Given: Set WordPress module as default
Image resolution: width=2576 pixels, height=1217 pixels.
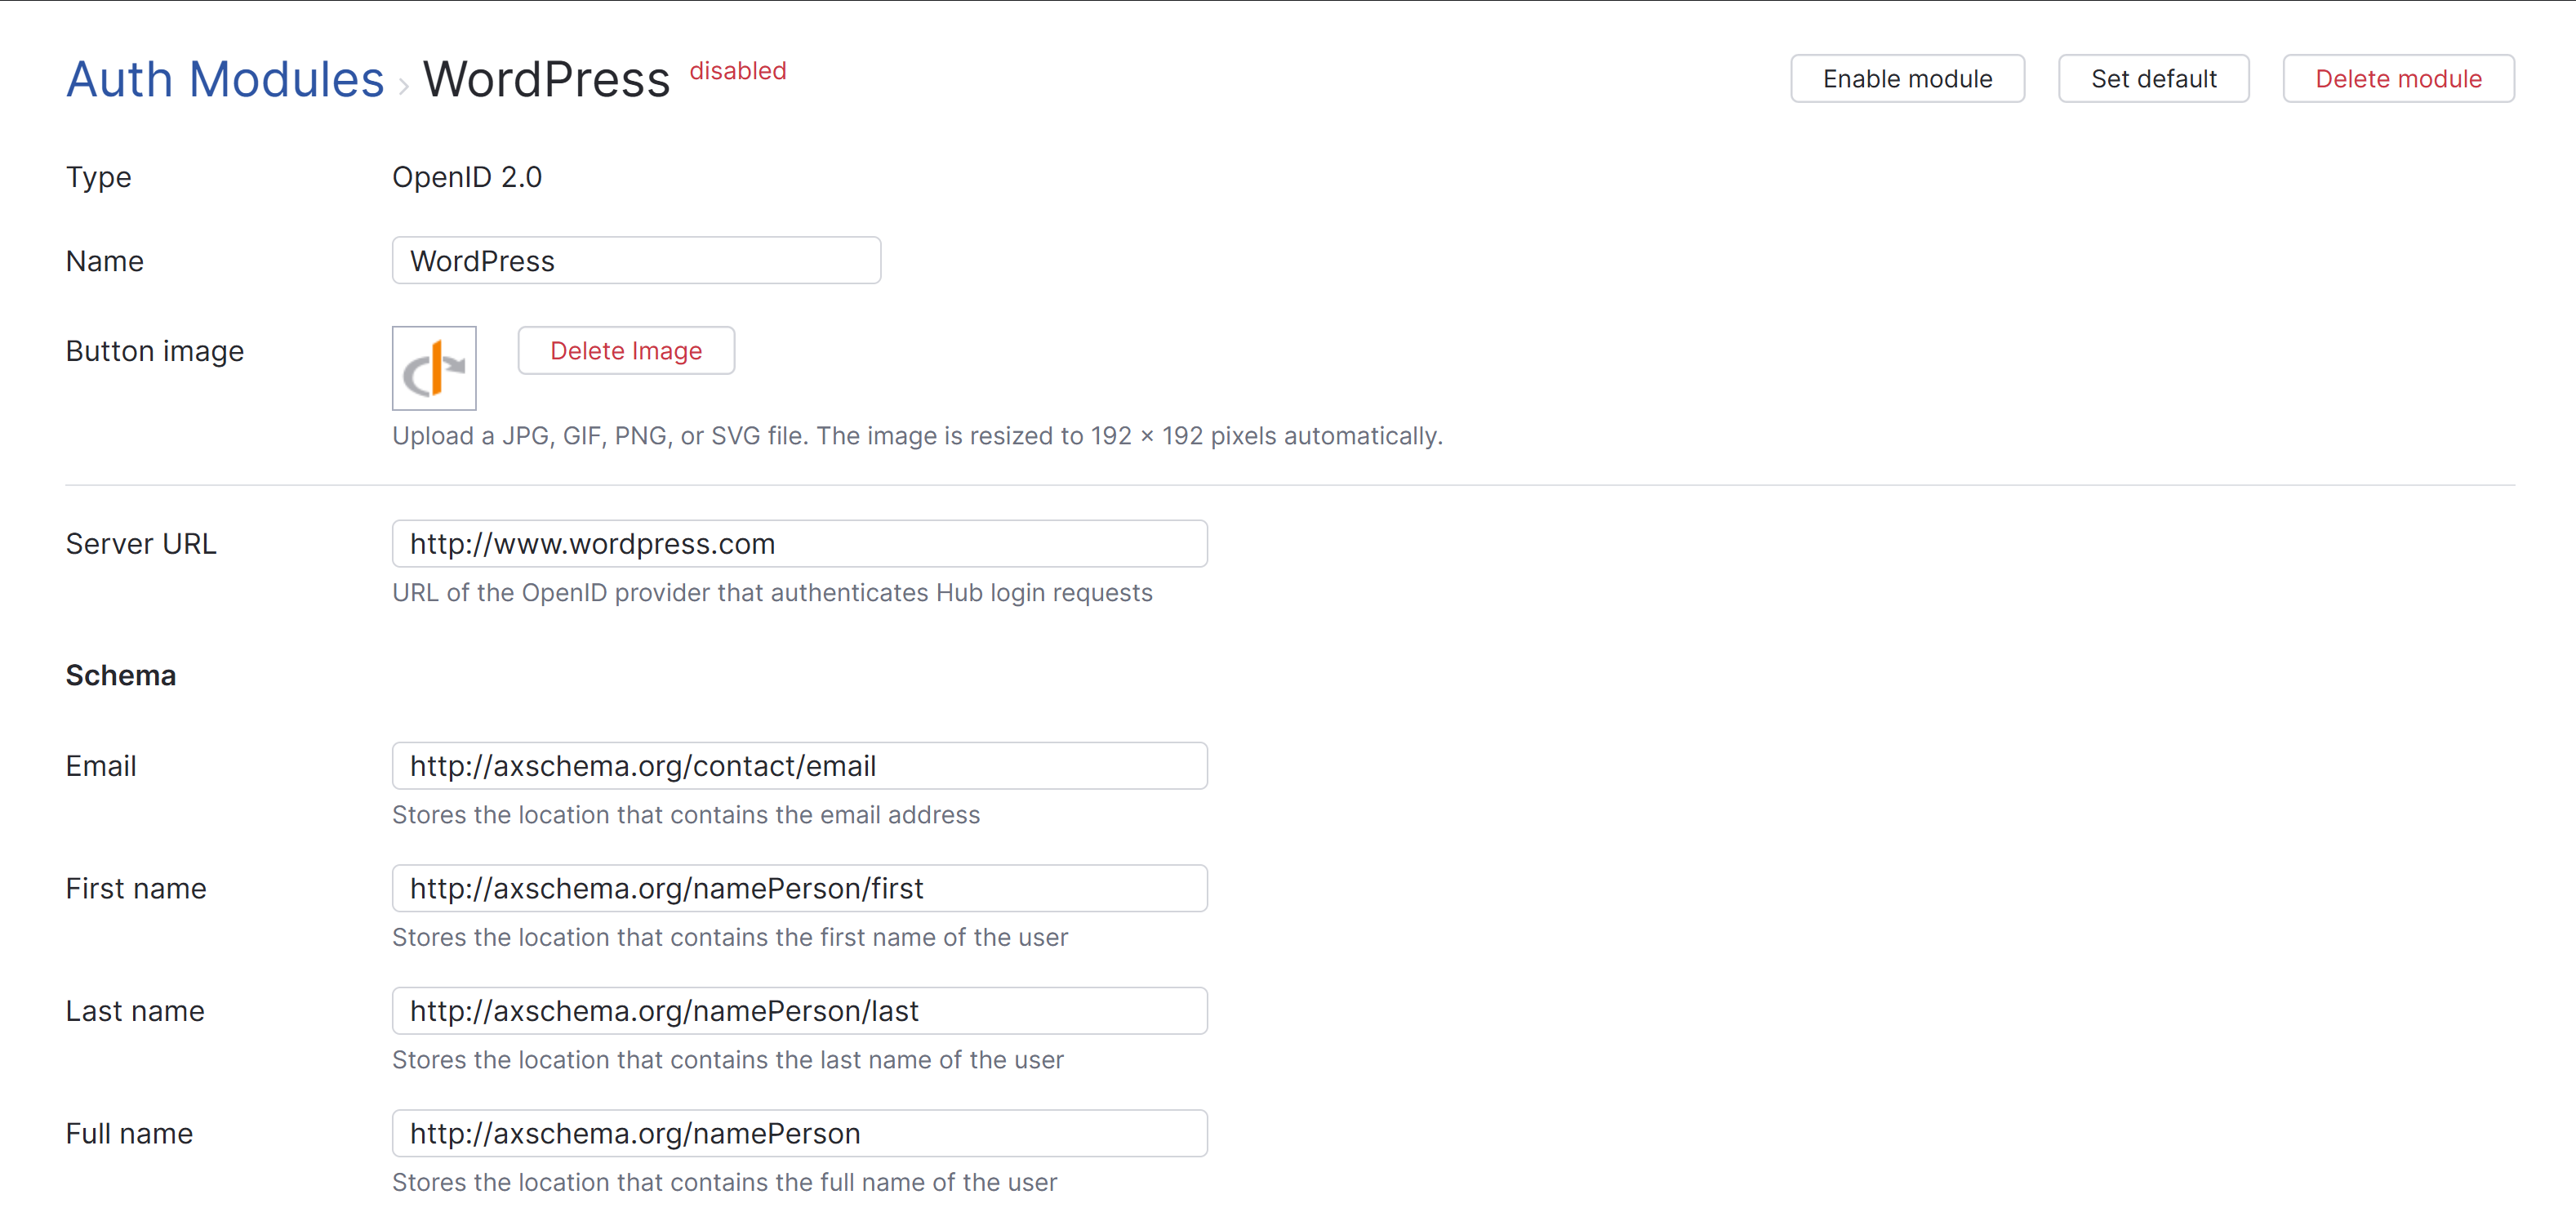Looking at the screenshot, I should point(2153,78).
